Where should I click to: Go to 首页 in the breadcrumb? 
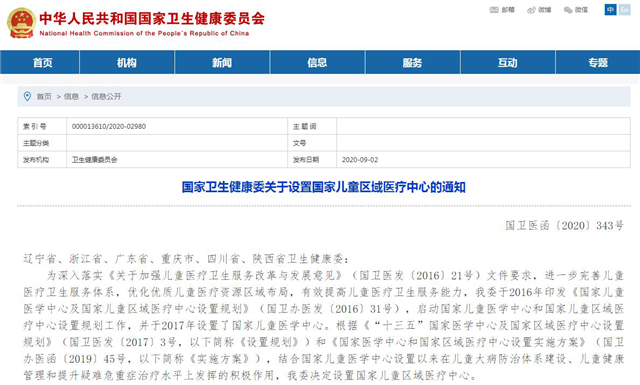pos(44,96)
